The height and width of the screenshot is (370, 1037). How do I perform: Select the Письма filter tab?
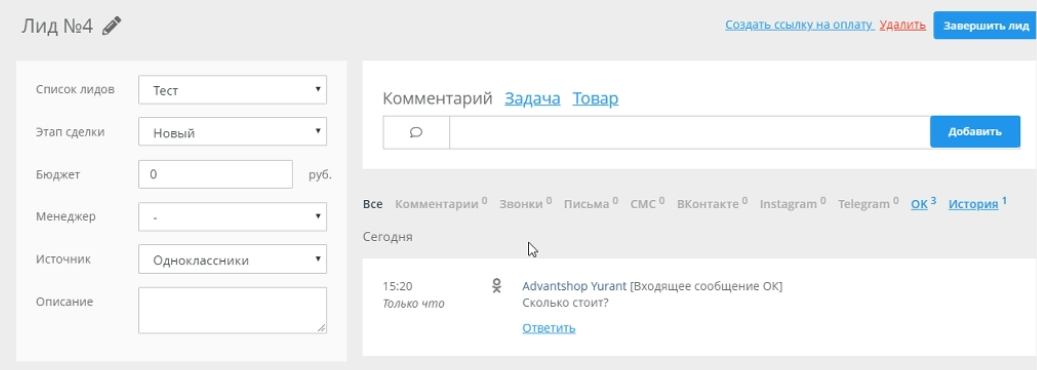(x=591, y=204)
